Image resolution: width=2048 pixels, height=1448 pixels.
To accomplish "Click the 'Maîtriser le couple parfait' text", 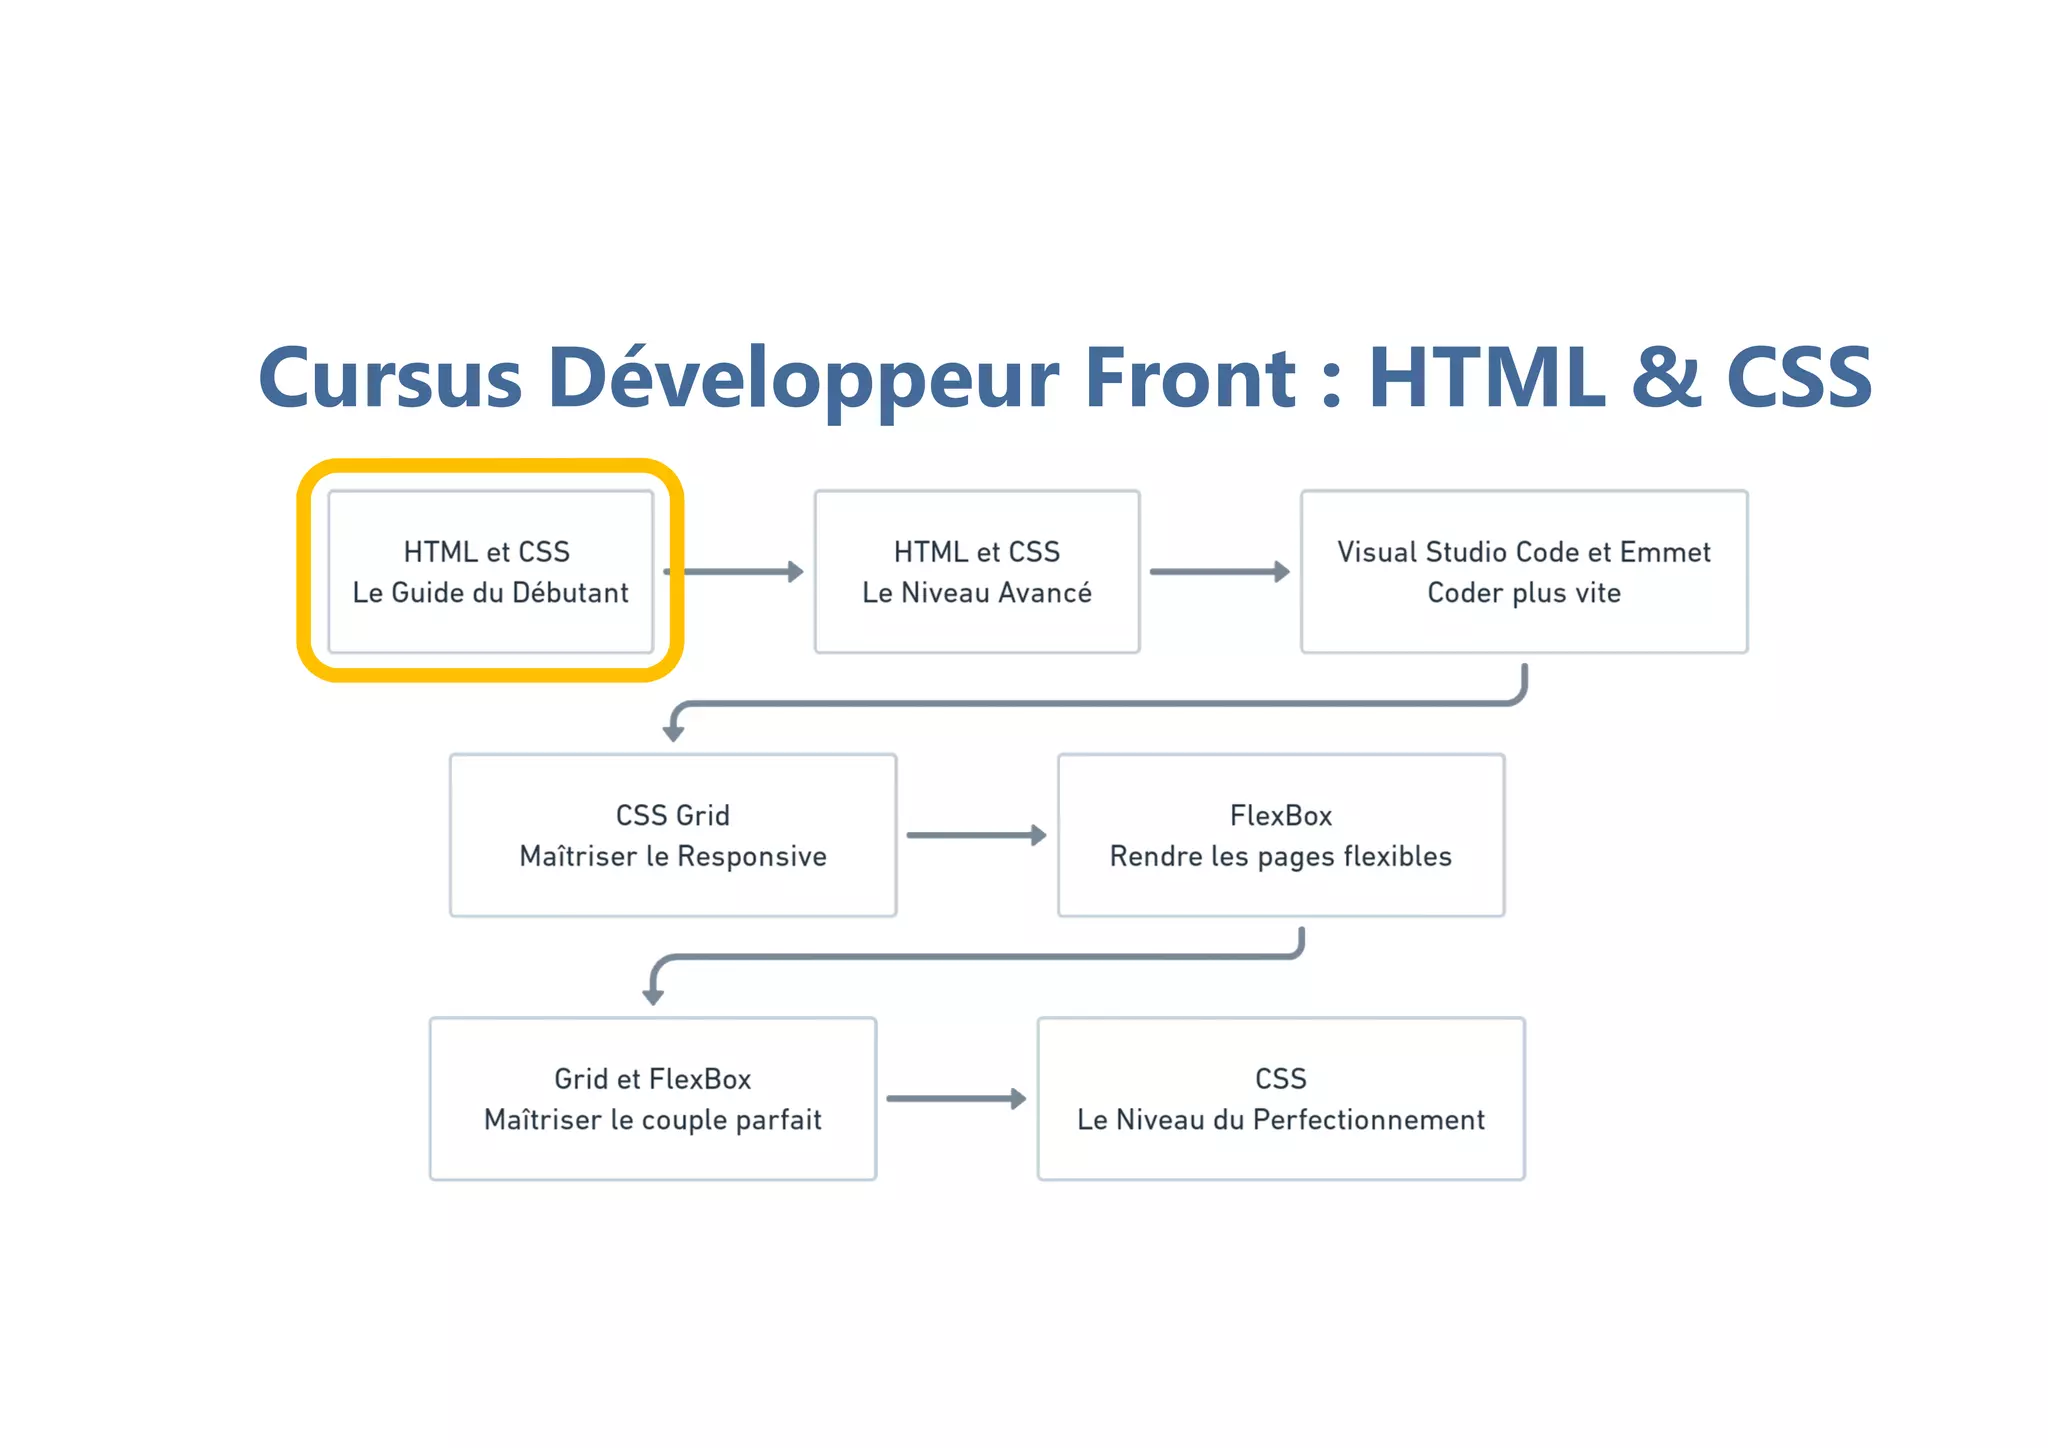I will pos(652,1120).
